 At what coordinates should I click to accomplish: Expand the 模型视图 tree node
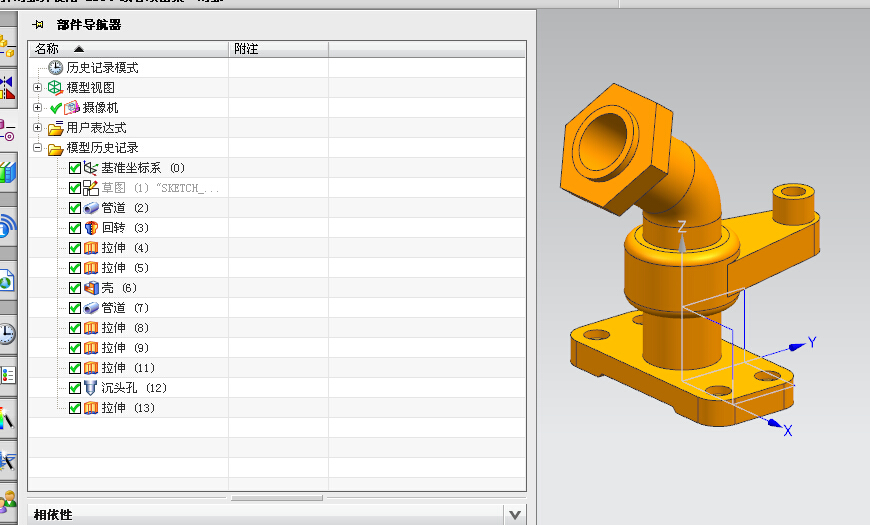(38, 88)
